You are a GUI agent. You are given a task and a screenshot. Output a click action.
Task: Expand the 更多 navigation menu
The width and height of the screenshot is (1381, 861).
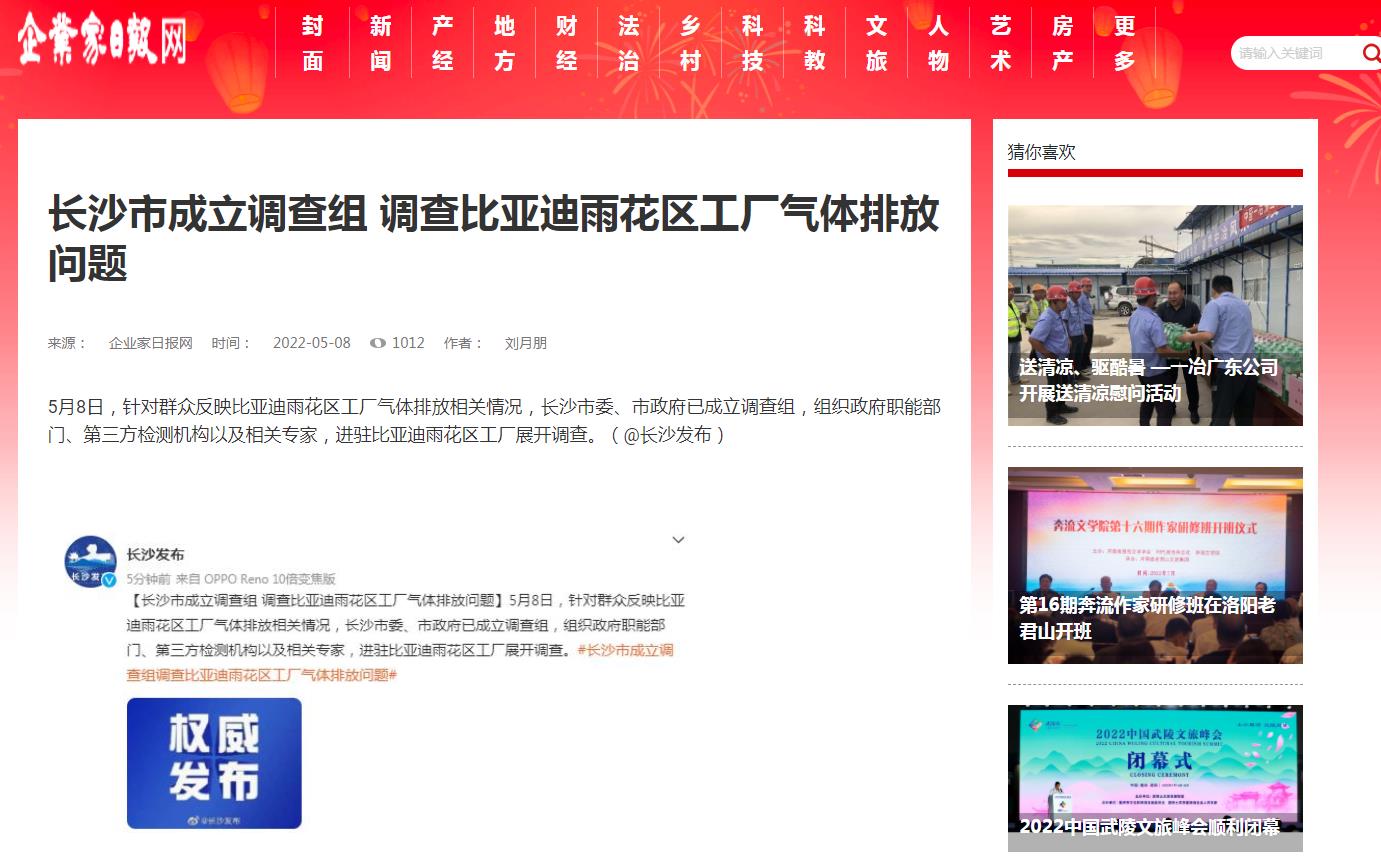[x=1125, y=43]
